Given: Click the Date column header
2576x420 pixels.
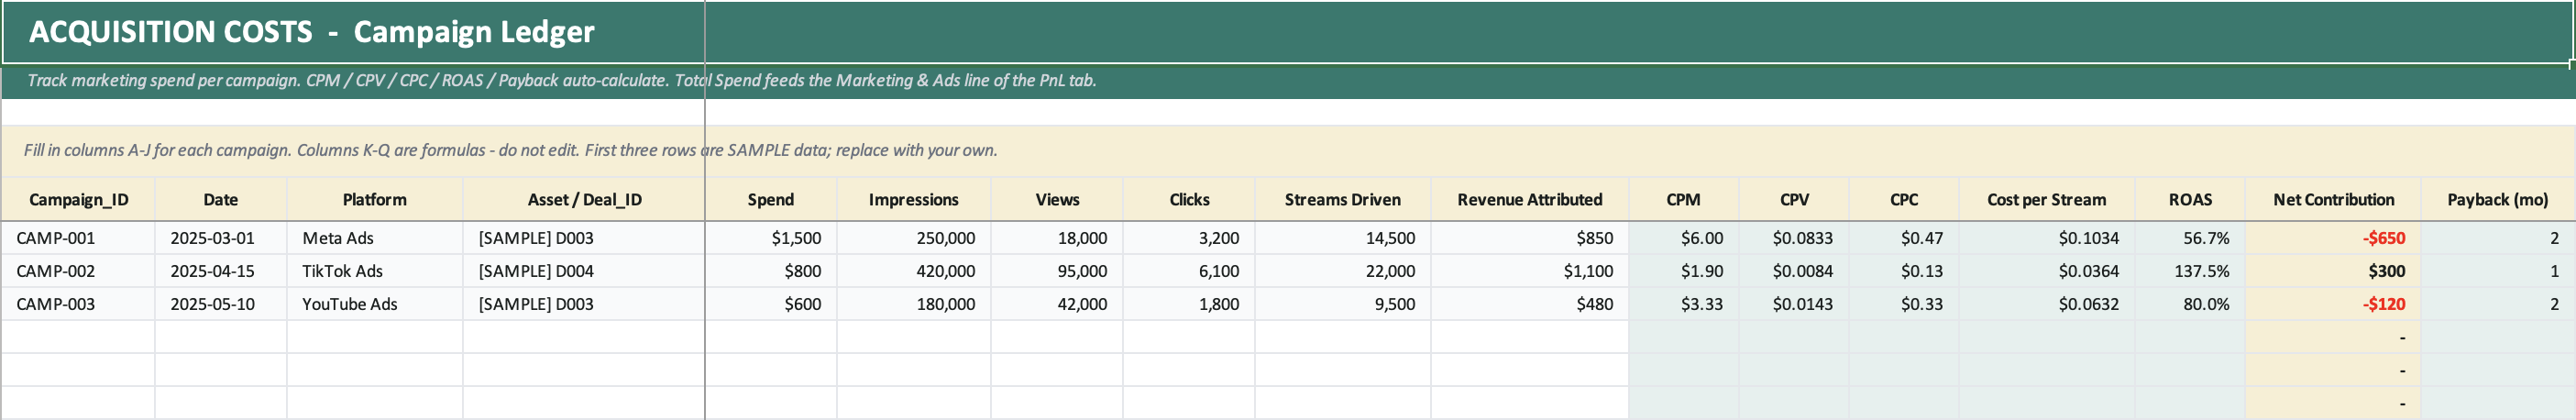Looking at the screenshot, I should [221, 200].
